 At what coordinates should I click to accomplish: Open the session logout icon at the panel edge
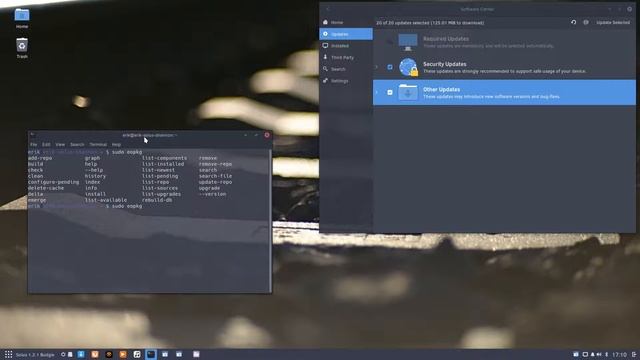click(634, 354)
